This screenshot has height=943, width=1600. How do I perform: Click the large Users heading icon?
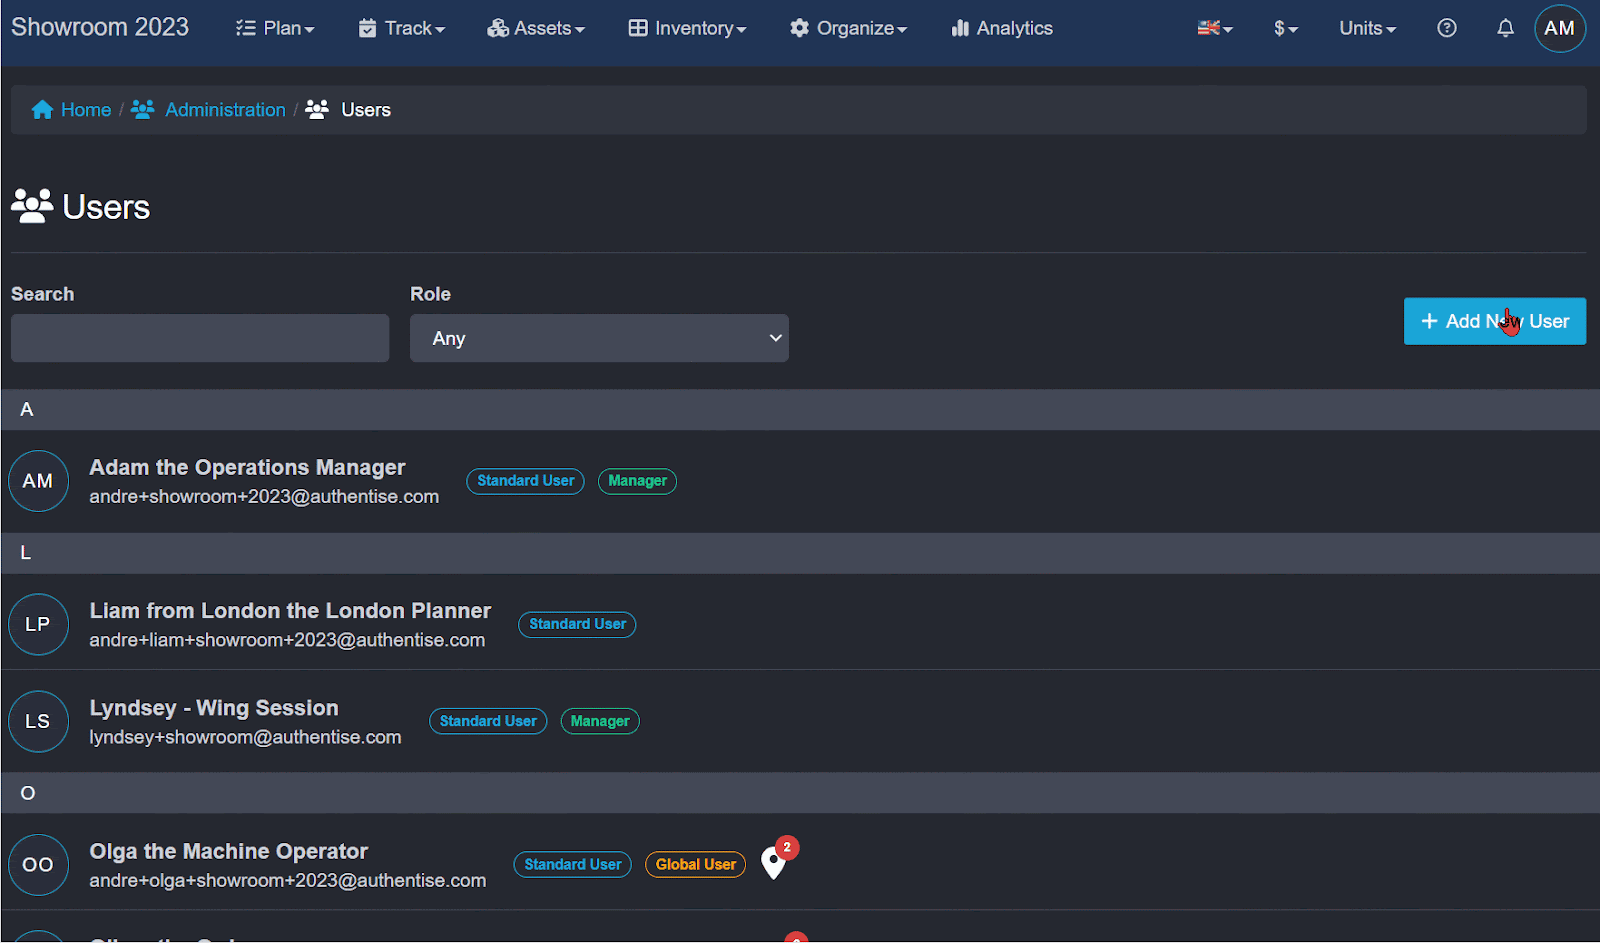(32, 206)
